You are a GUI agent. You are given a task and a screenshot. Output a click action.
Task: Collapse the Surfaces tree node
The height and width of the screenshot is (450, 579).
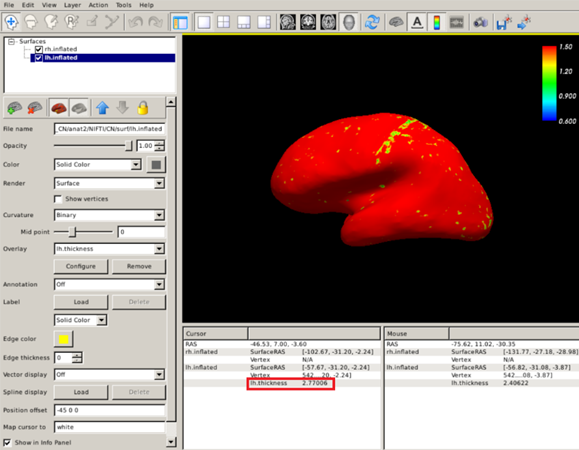[11, 41]
